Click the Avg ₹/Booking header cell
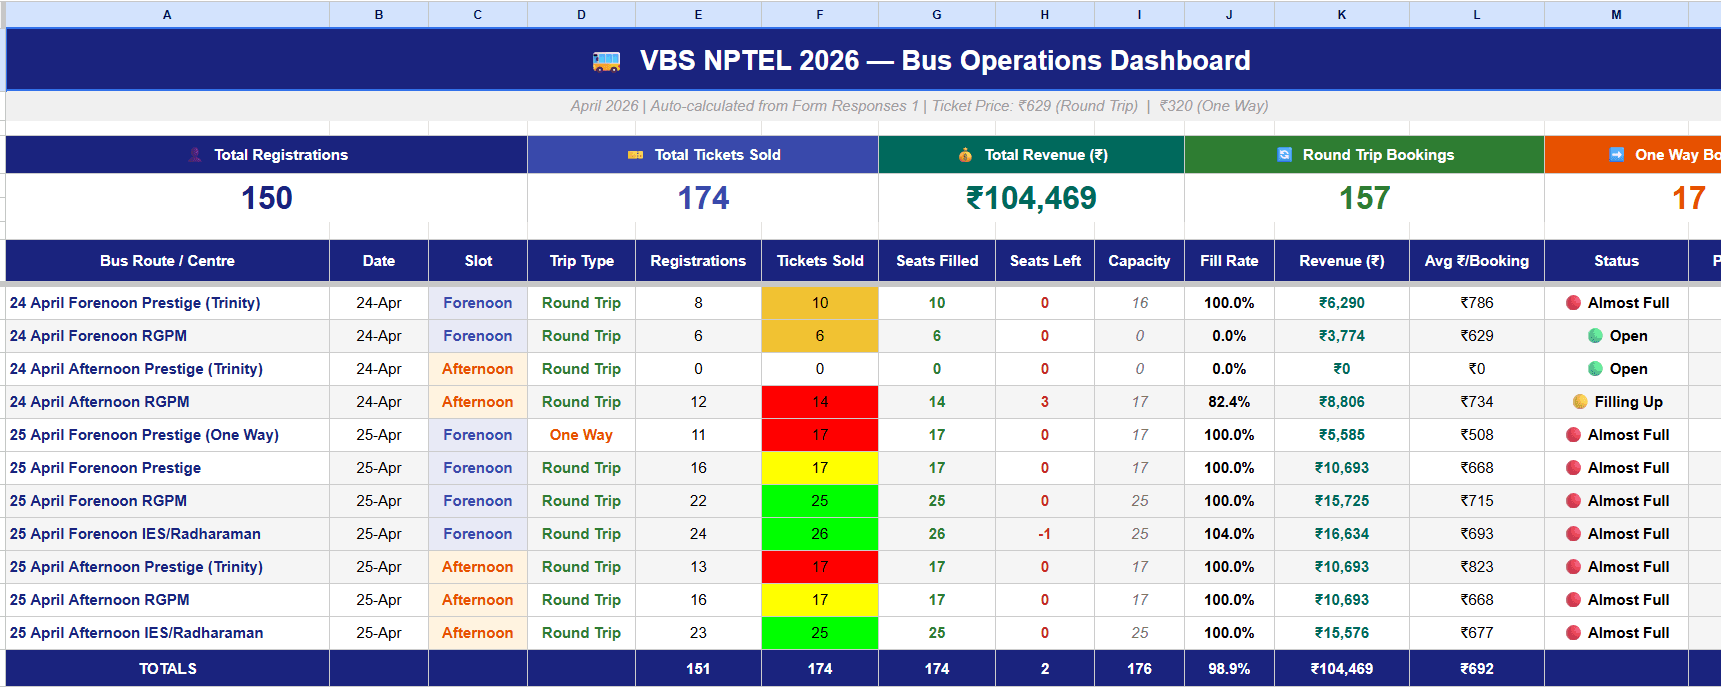1721x687 pixels. coord(1477,261)
